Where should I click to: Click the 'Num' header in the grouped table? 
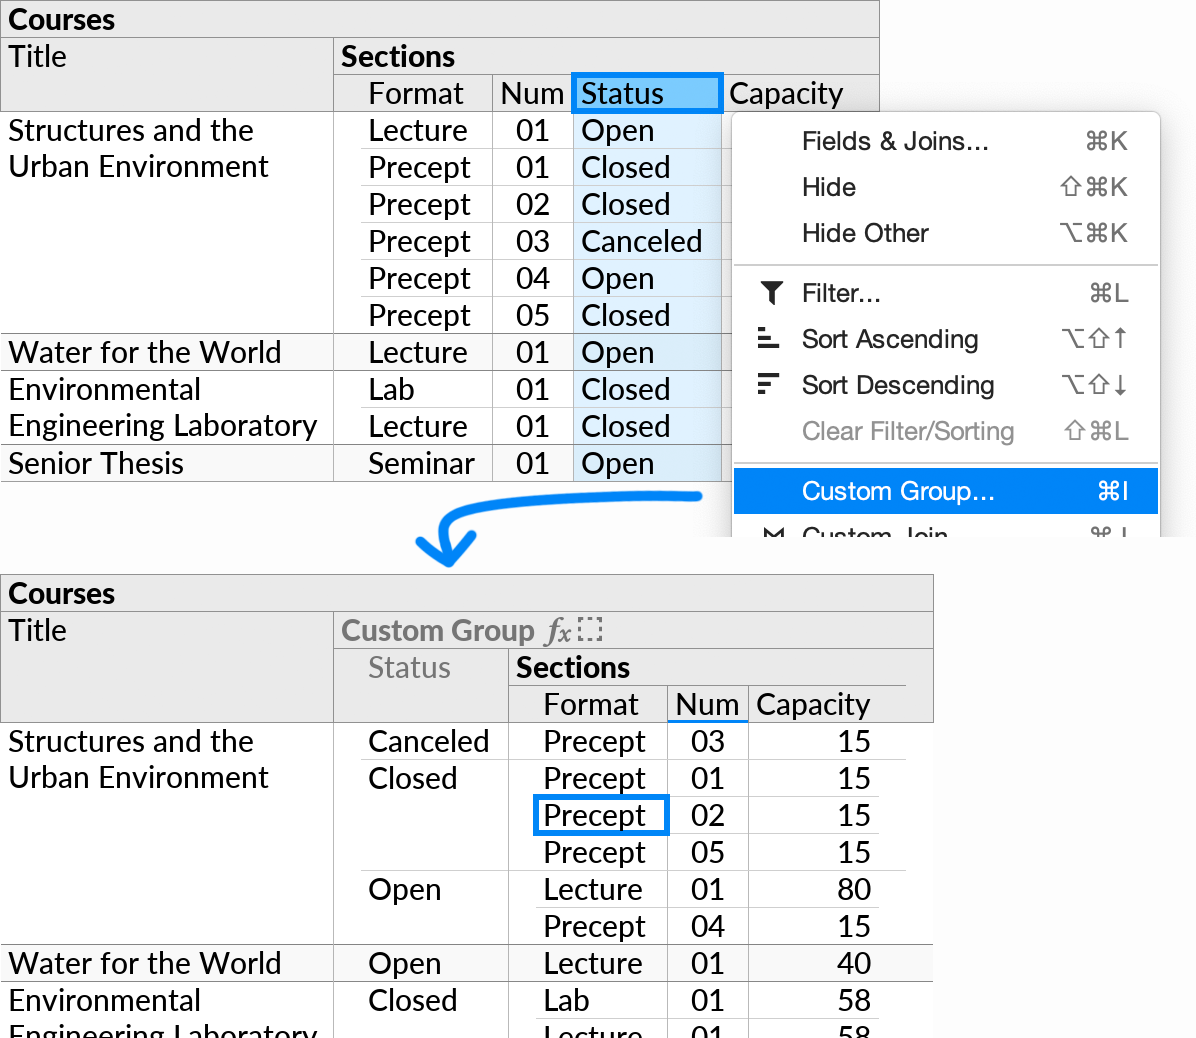[707, 704]
